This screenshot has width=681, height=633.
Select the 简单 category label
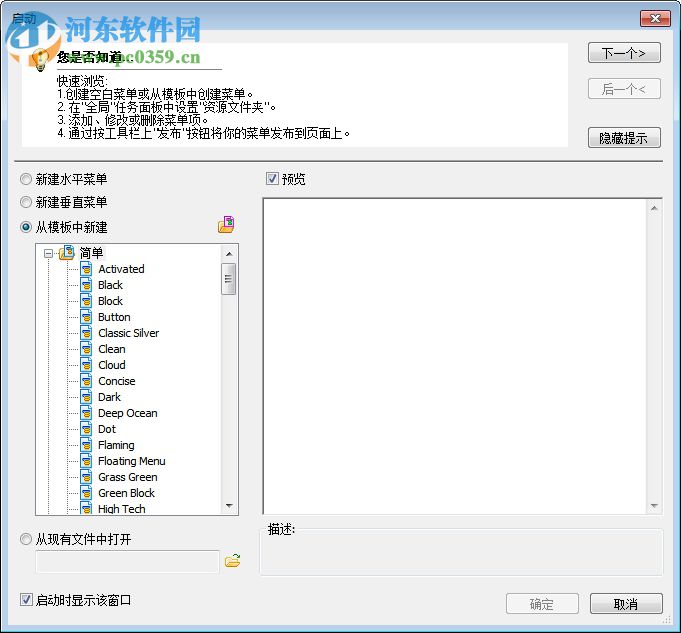(x=91, y=253)
